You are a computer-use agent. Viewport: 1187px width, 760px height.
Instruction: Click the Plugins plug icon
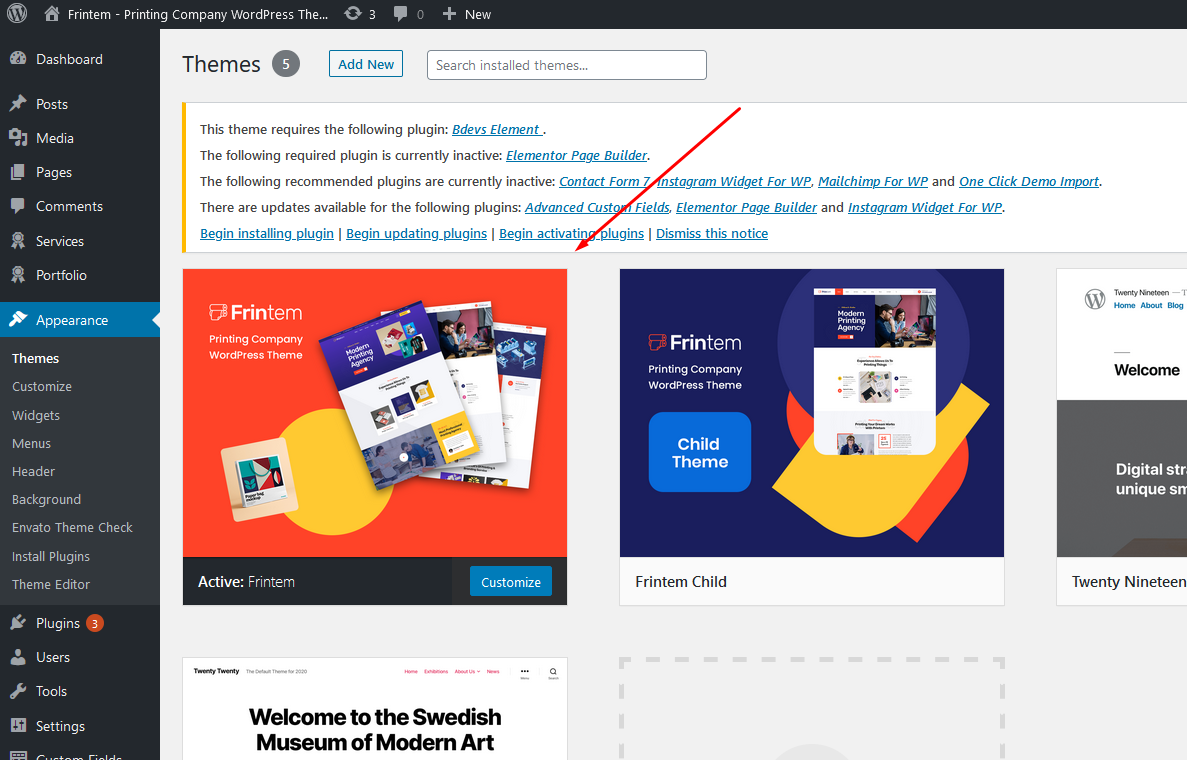pos(18,622)
